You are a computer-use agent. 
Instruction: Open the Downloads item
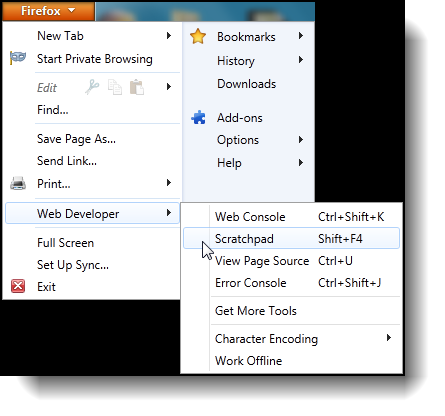[246, 84]
